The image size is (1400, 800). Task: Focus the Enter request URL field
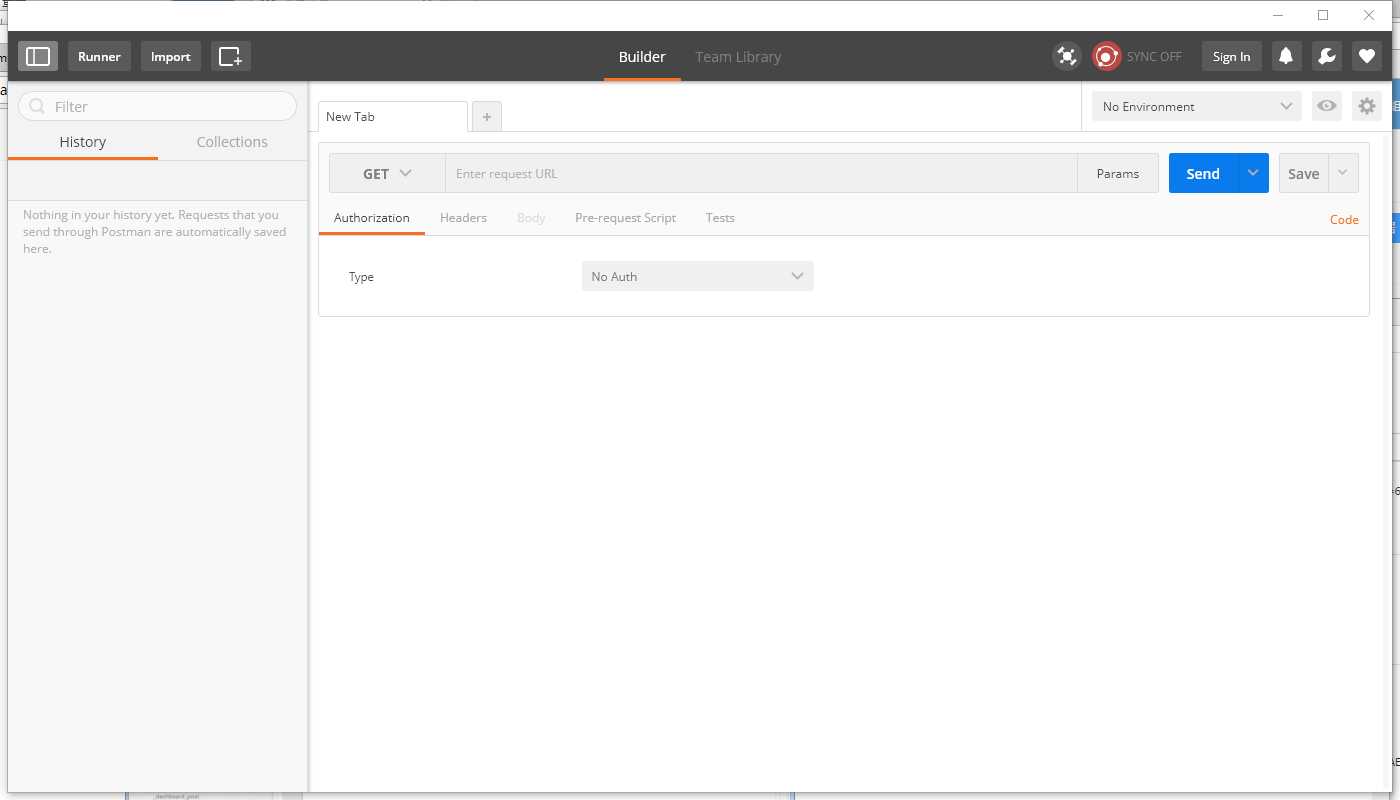click(761, 173)
